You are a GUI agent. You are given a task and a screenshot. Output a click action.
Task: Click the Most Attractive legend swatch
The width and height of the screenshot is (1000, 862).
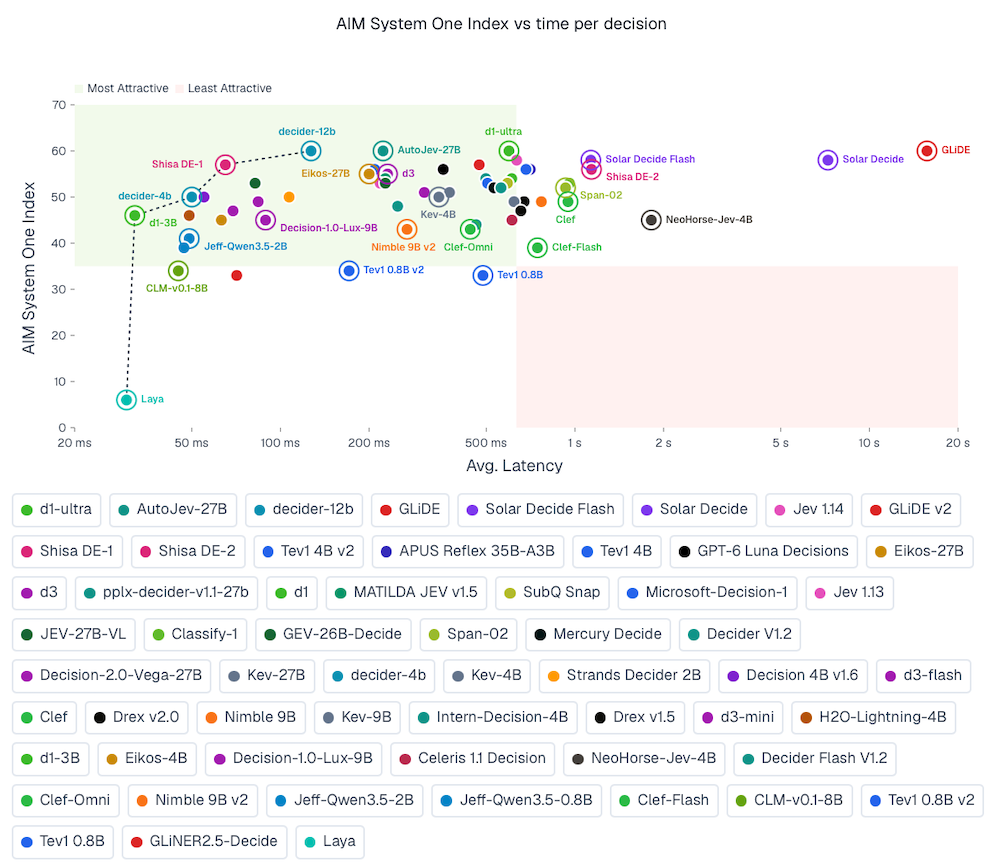tap(79, 89)
